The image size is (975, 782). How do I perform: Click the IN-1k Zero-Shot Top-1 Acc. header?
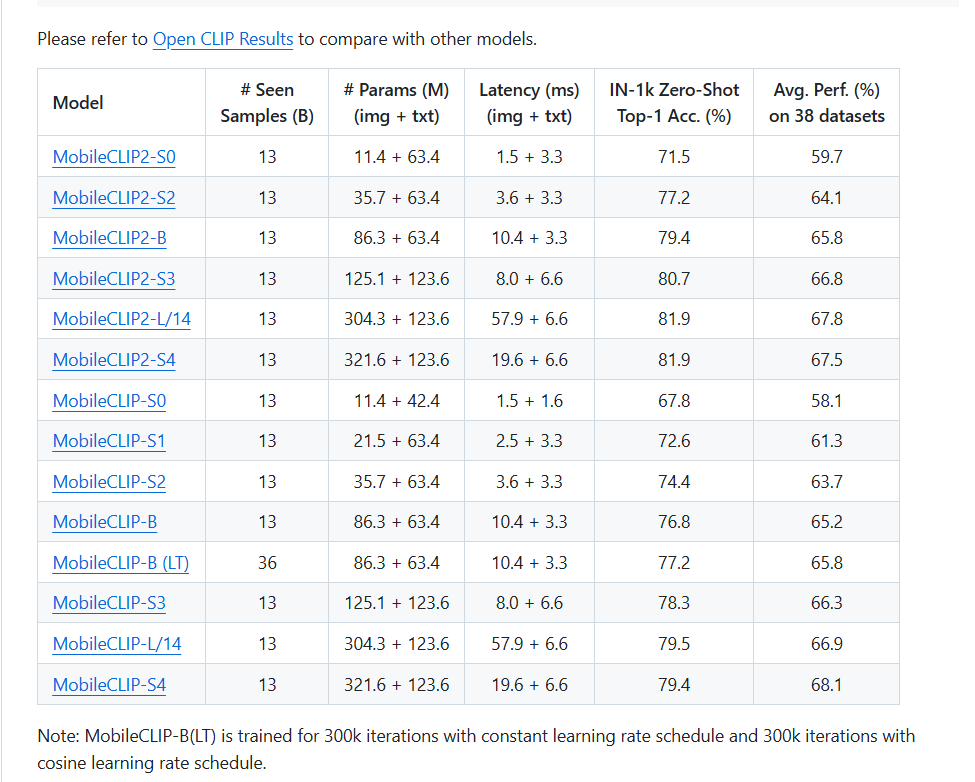(674, 103)
